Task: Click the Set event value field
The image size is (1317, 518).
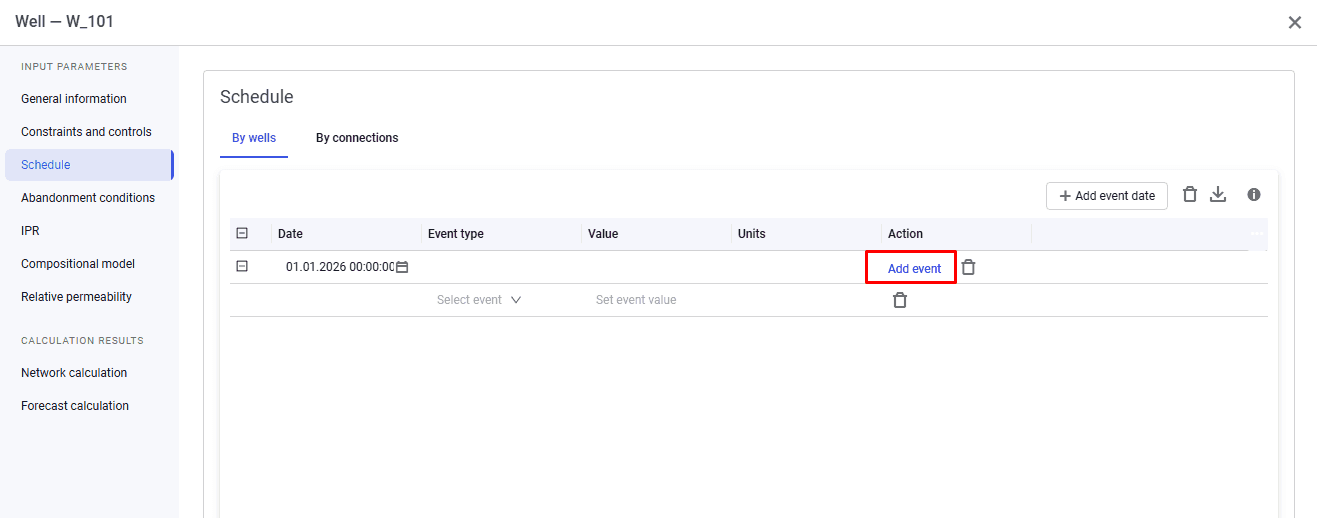Action: 636,300
